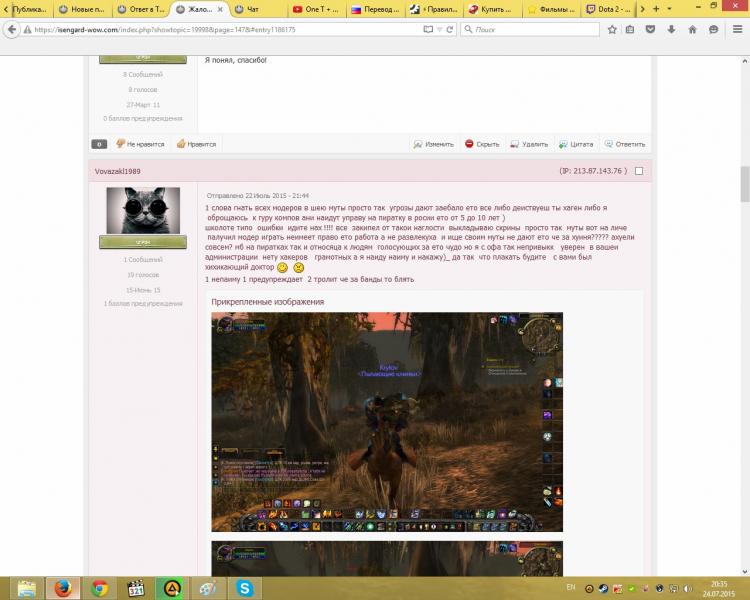Close the active Жало... tab
This screenshot has width=750, height=600.
(220, 10)
